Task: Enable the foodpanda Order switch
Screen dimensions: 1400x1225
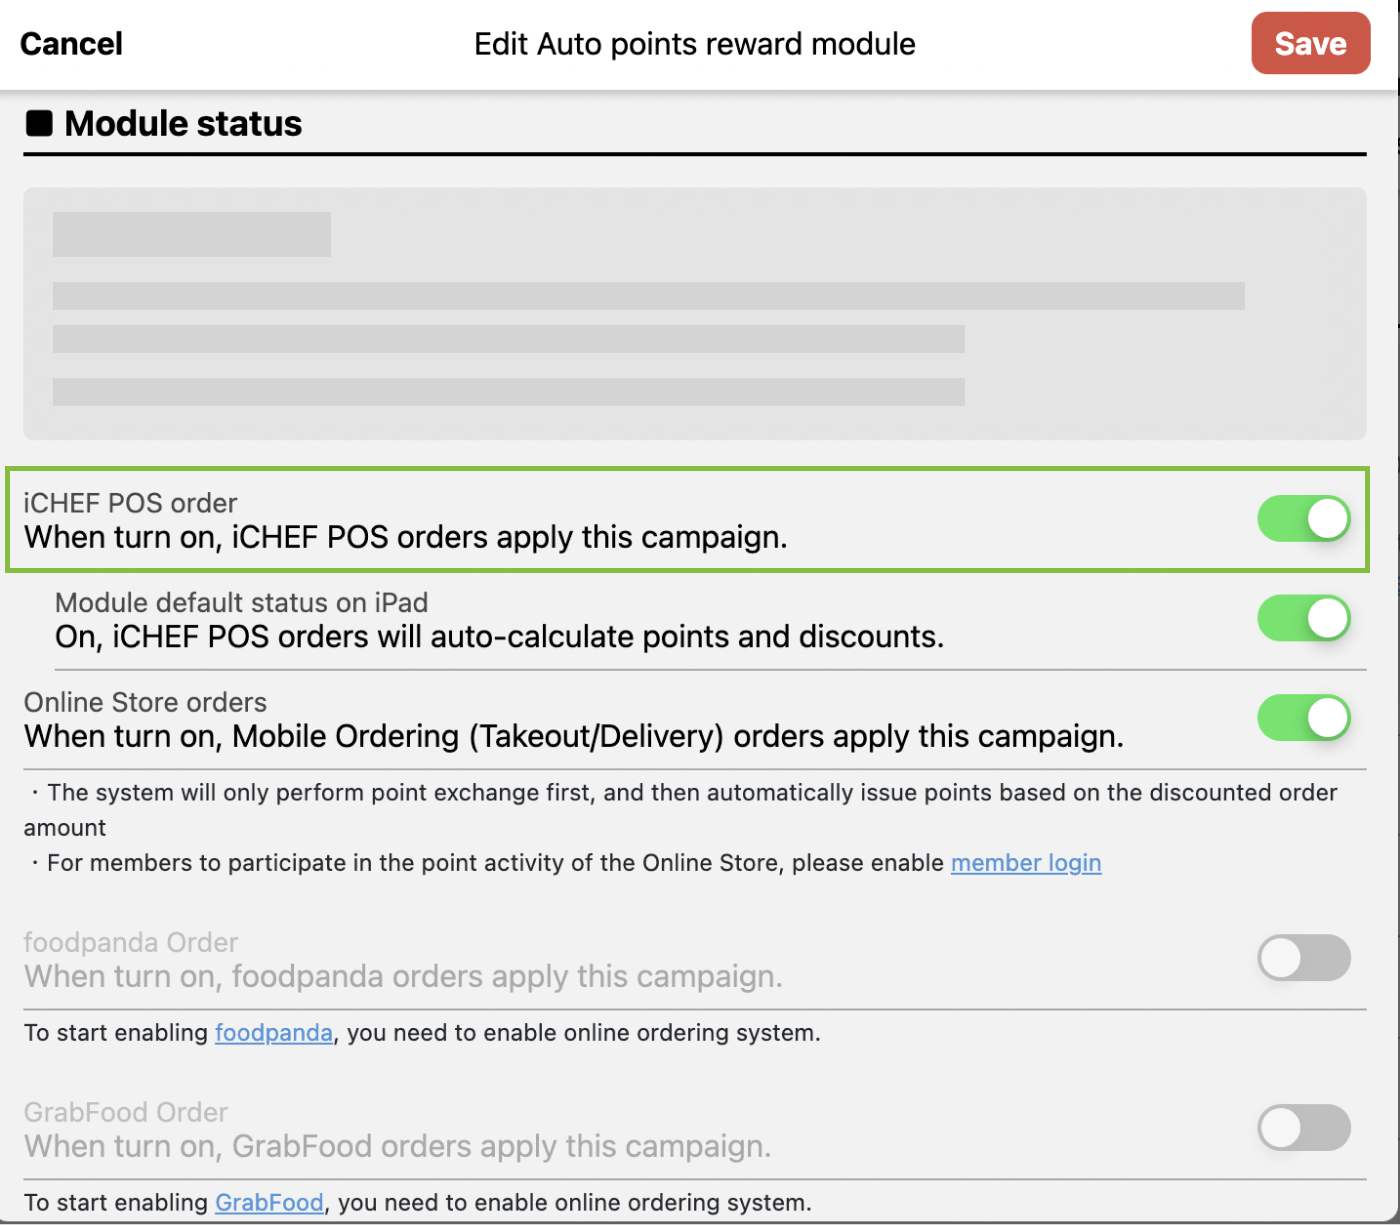Action: [x=1303, y=958]
